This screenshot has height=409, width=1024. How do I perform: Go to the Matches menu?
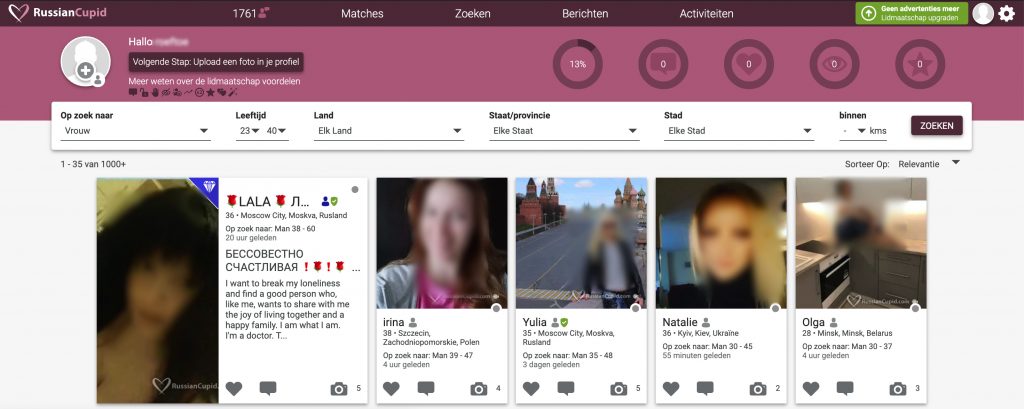click(x=362, y=14)
